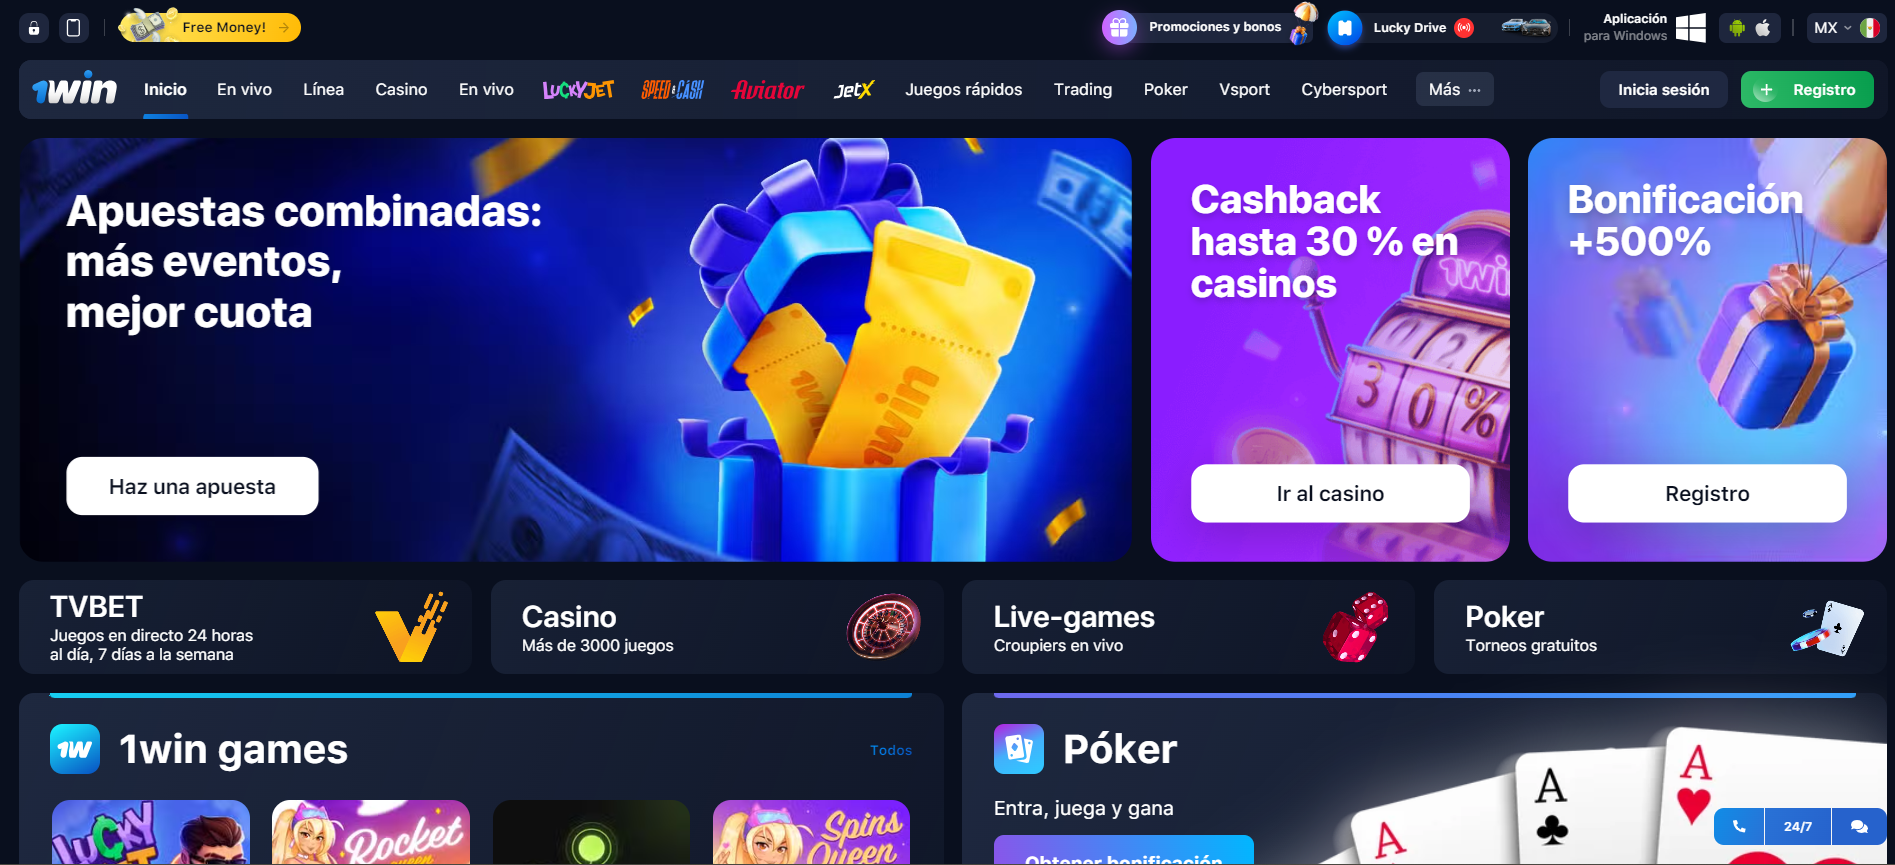
Task: Go to the Cybersport menu item
Action: tap(1344, 90)
